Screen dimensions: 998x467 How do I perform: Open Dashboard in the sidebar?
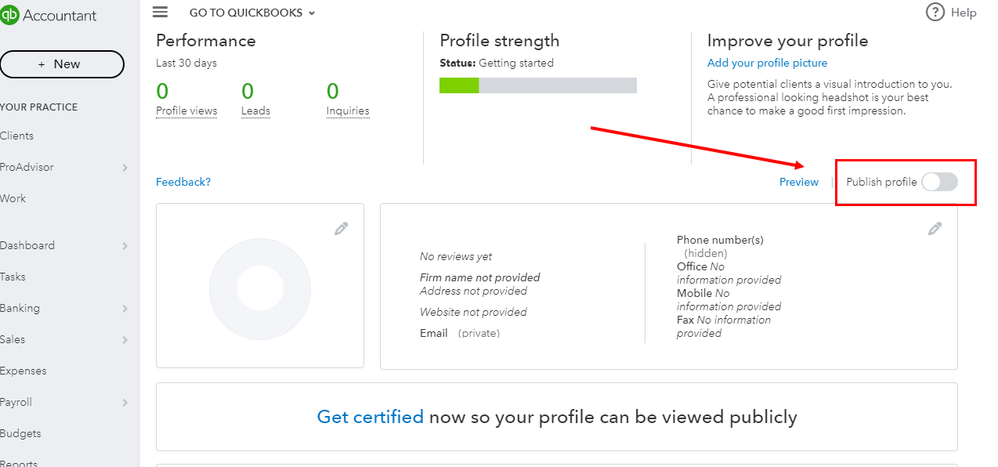pyautogui.click(x=27, y=246)
